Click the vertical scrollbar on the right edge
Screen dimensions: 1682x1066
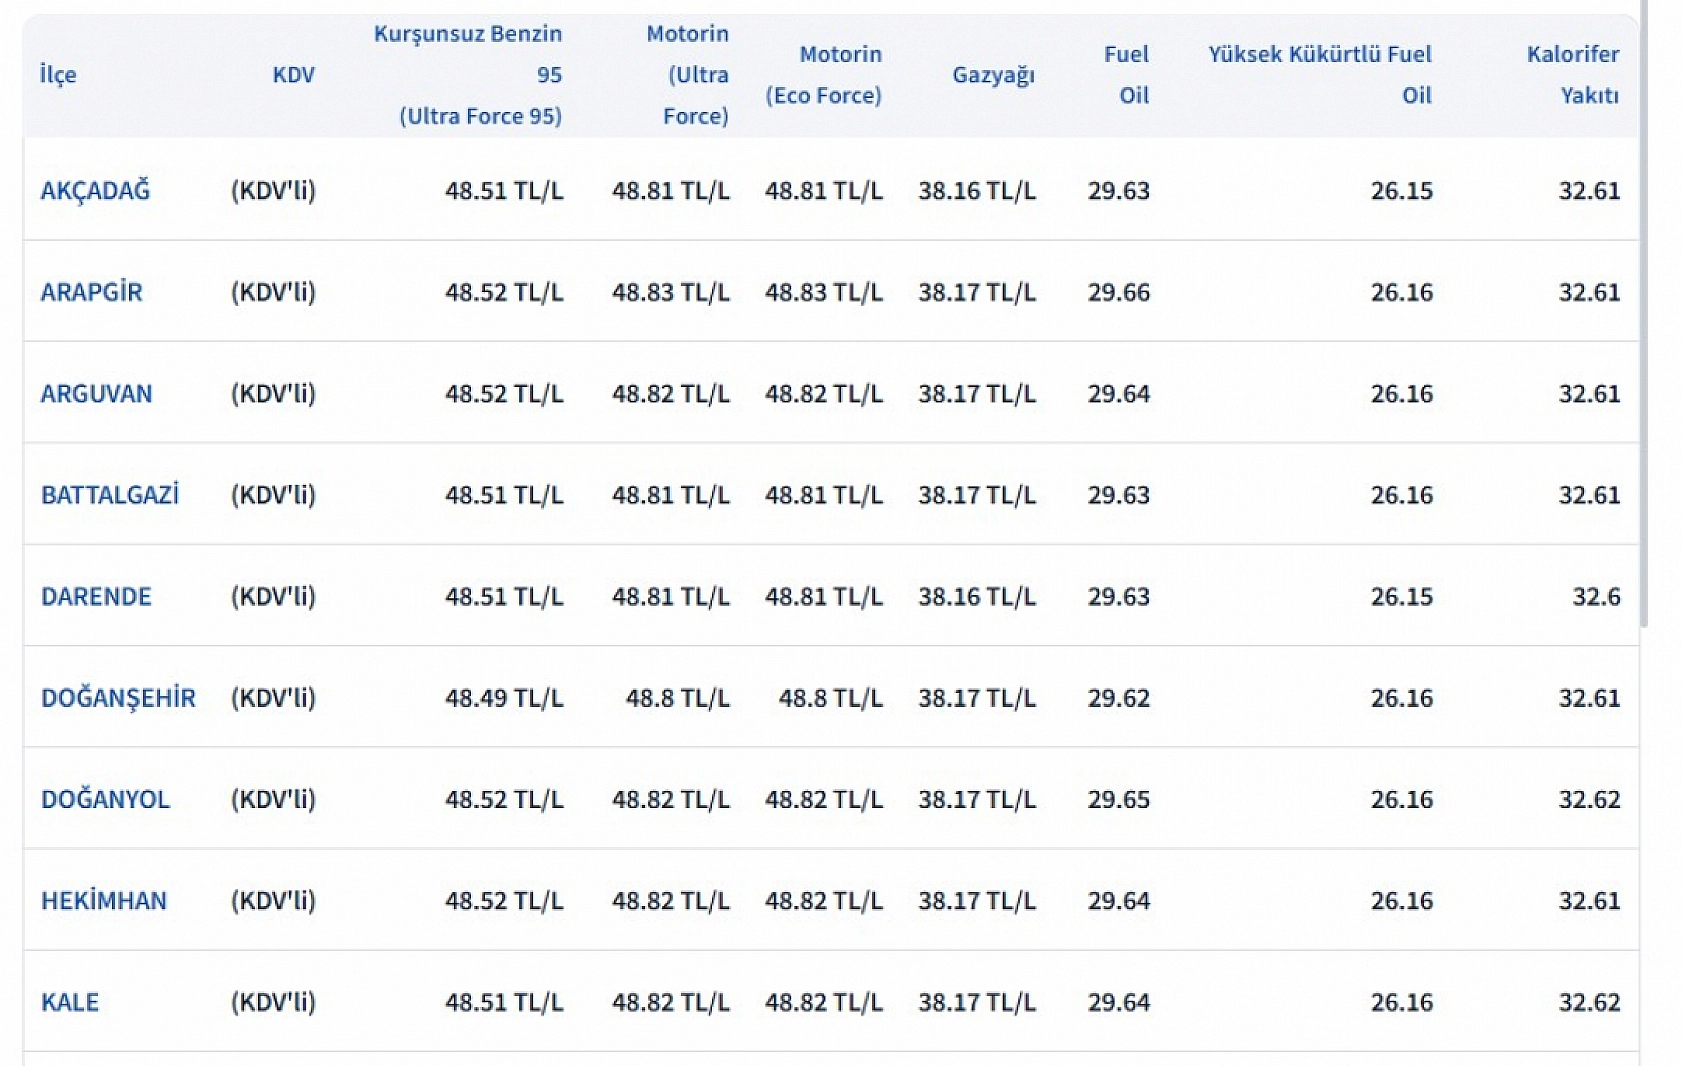point(1644,320)
